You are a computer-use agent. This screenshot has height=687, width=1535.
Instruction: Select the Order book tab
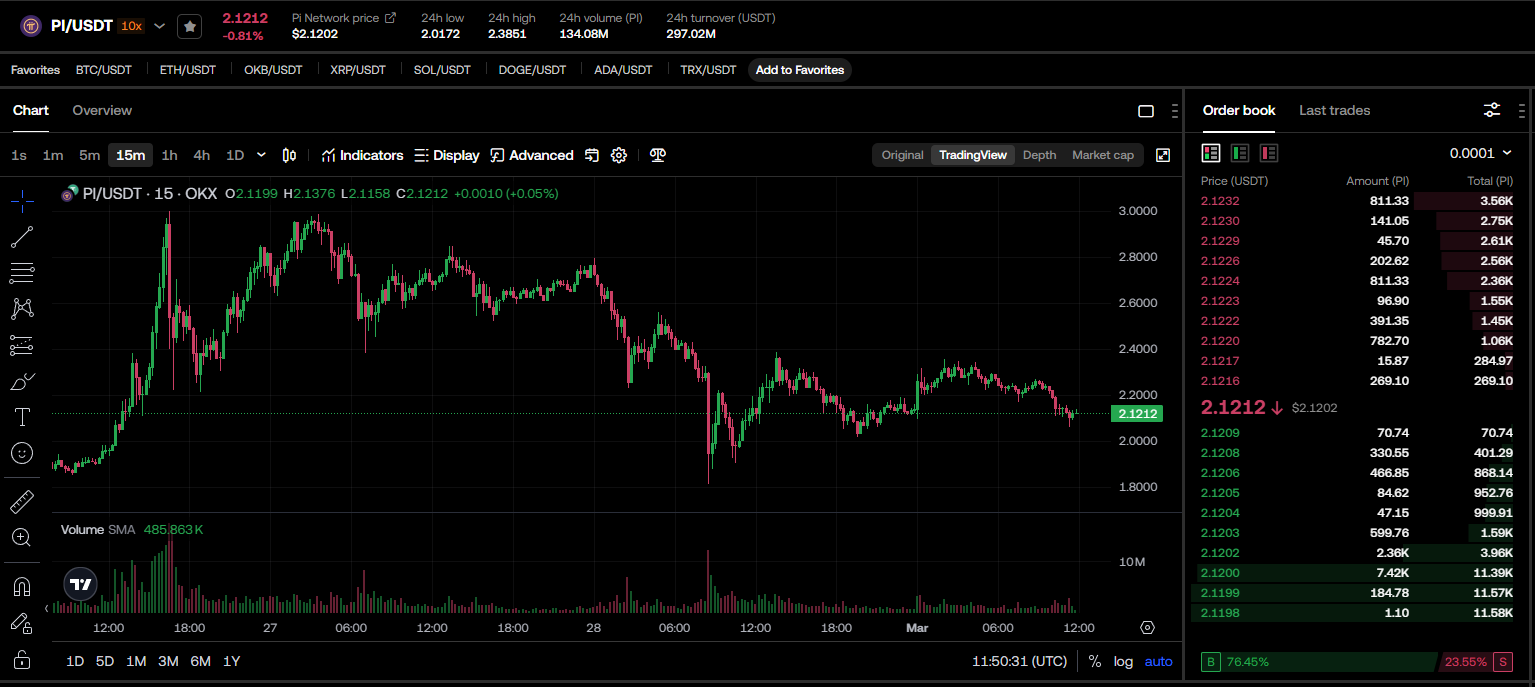tap(1239, 110)
